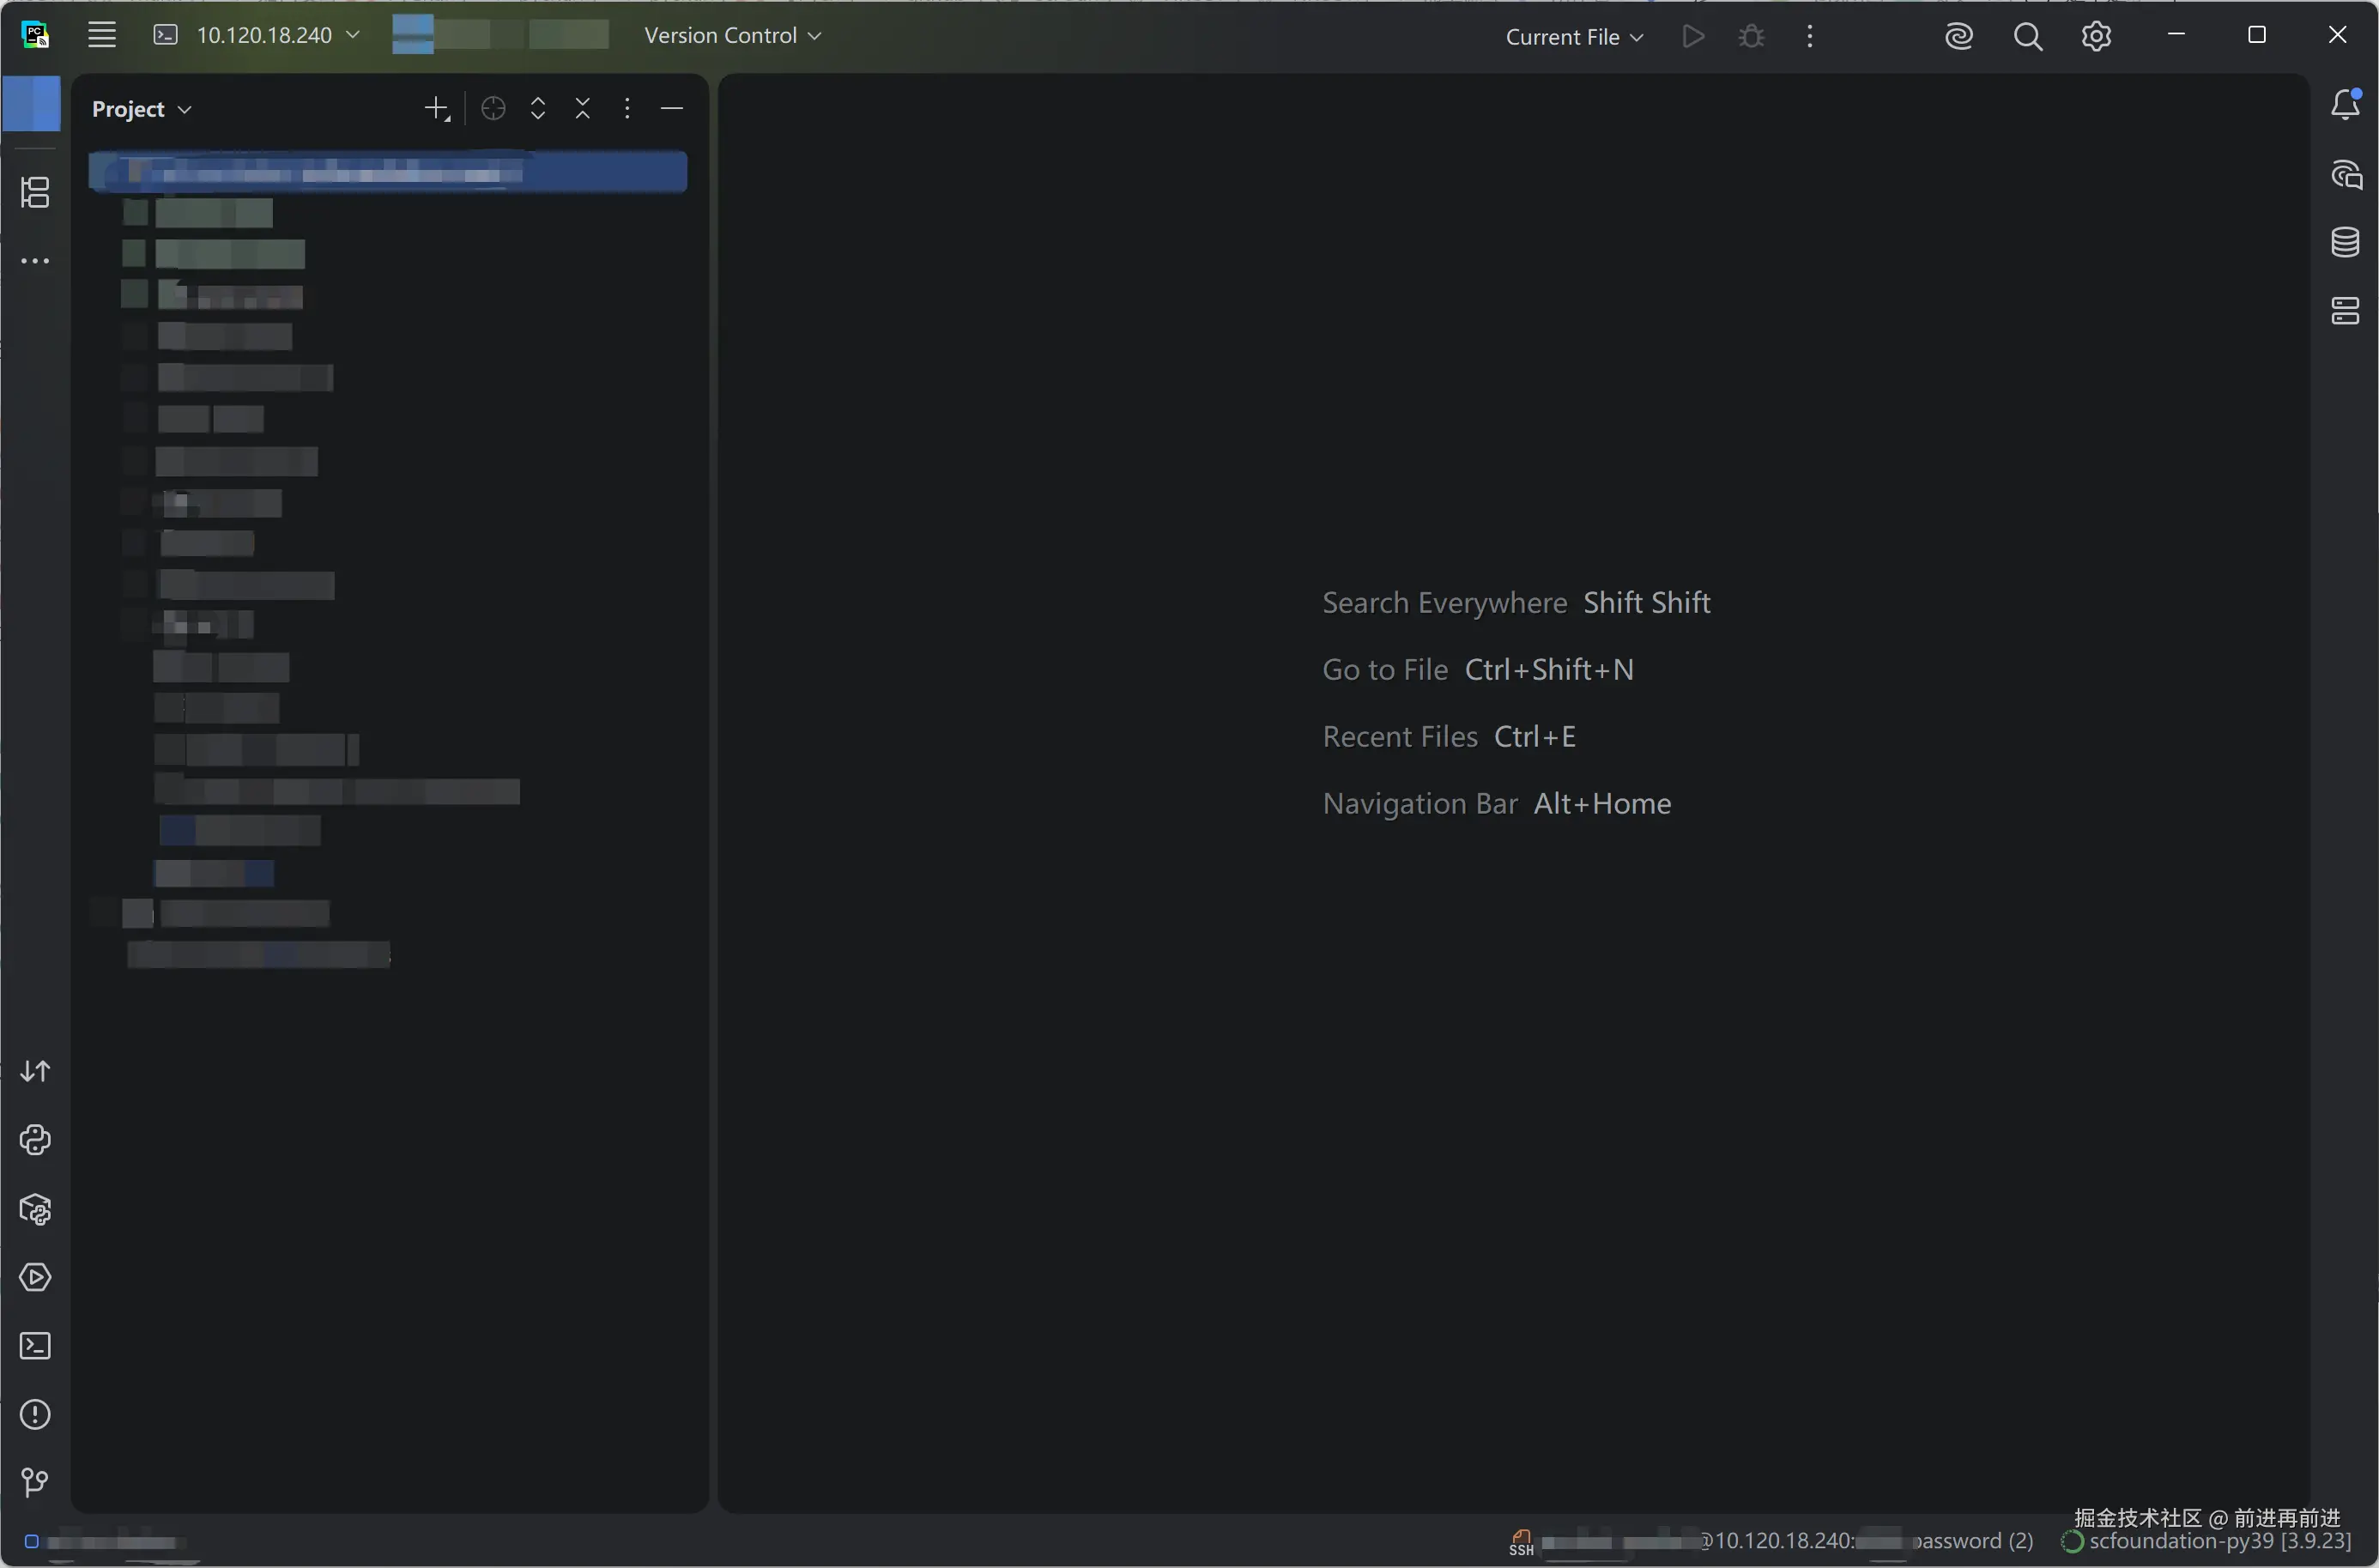Viewport: 2379px width, 1568px height.
Task: Open the Version Control dropdown
Action: pyautogui.click(x=732, y=35)
